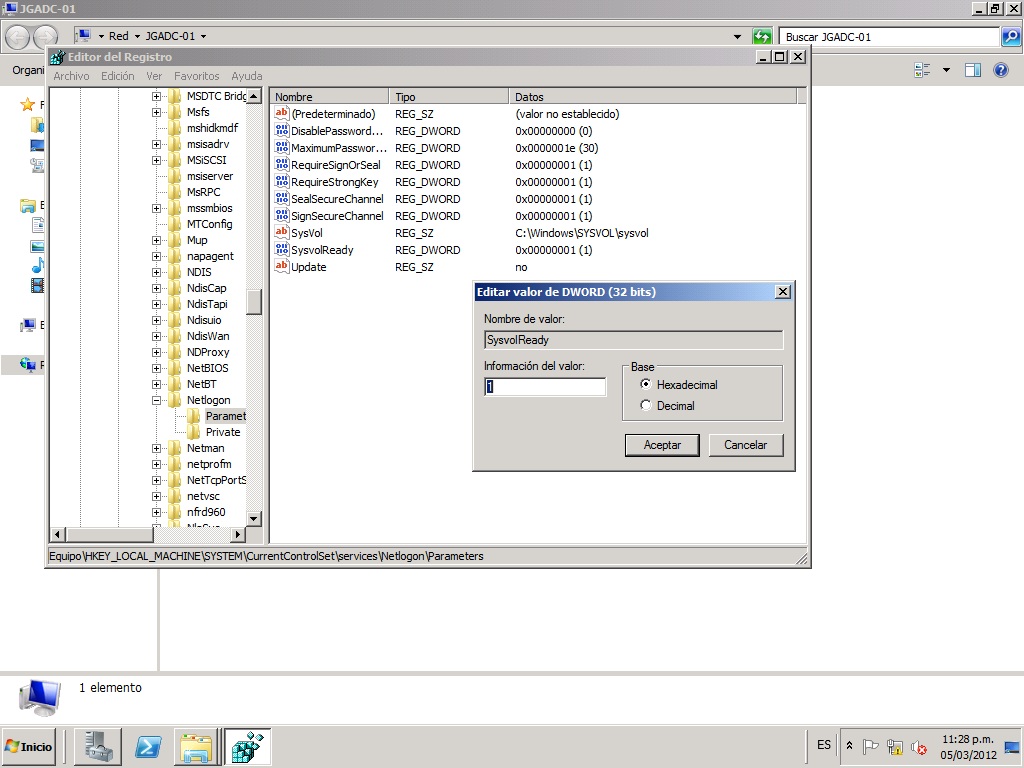Image resolution: width=1024 pixels, height=768 pixels.
Task: Open the Inicio start button
Action: 29,746
